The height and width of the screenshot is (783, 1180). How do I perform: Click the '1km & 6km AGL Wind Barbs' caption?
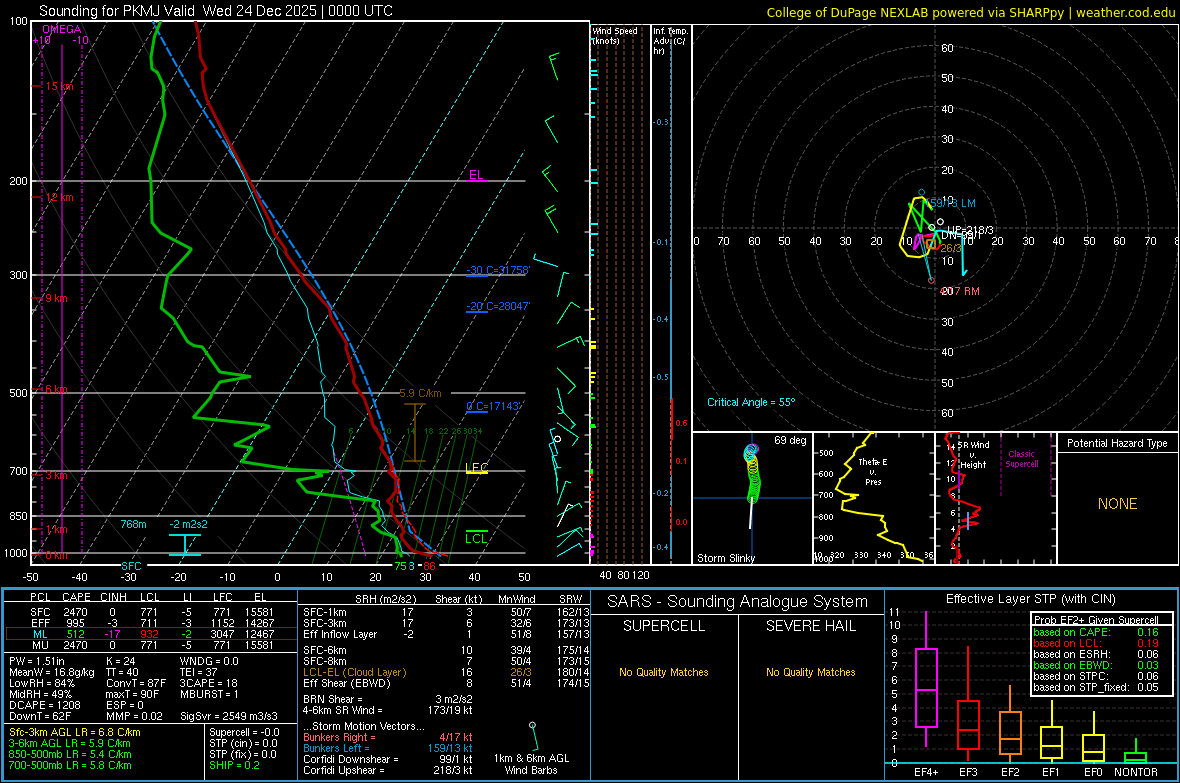(x=531, y=764)
